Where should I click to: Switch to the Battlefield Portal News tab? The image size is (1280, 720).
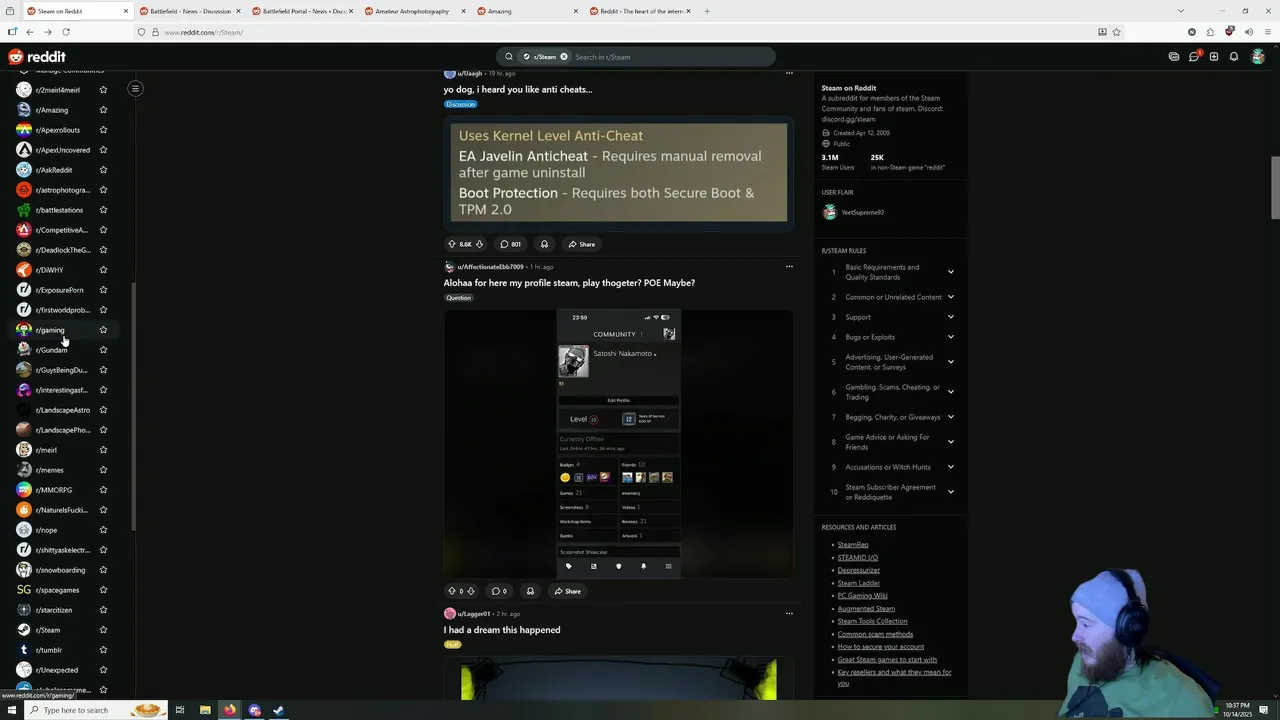pos(301,11)
